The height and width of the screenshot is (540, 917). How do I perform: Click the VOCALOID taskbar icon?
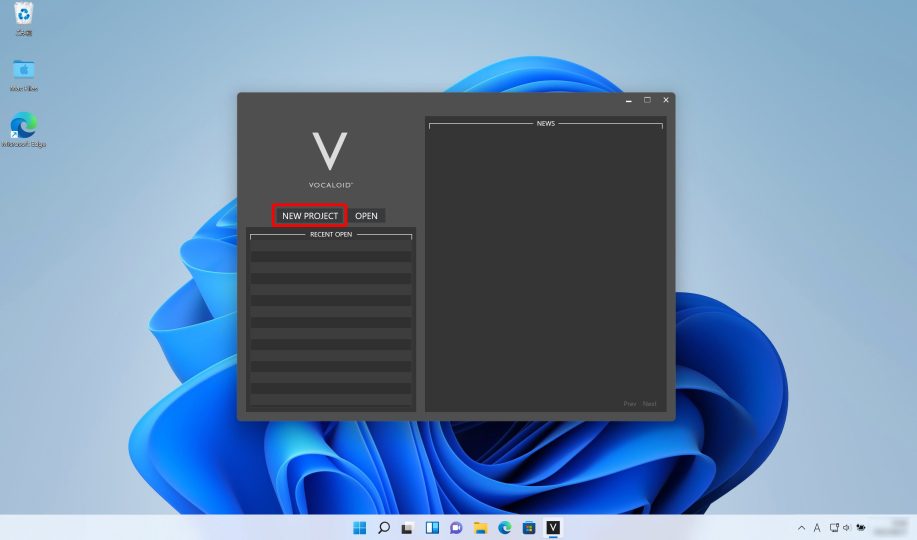(x=553, y=528)
